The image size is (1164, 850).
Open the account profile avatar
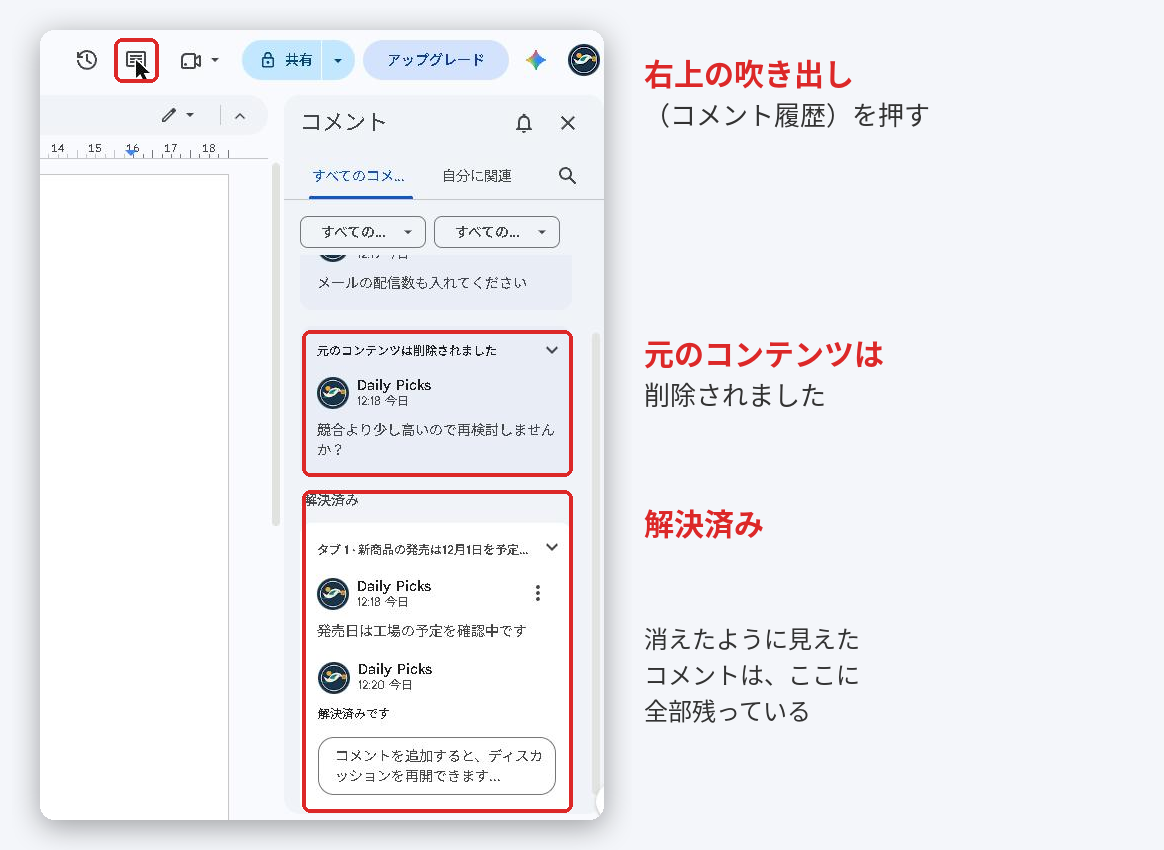pyautogui.click(x=583, y=60)
